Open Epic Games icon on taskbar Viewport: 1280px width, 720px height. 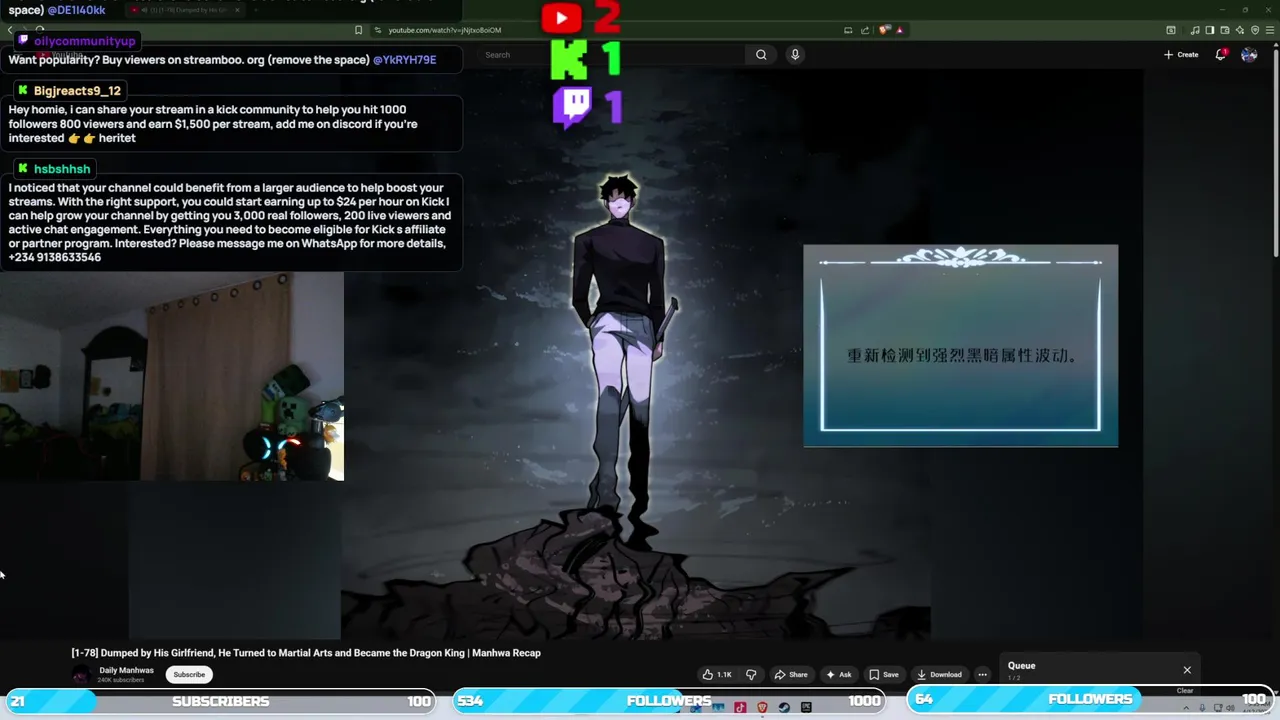point(806,708)
